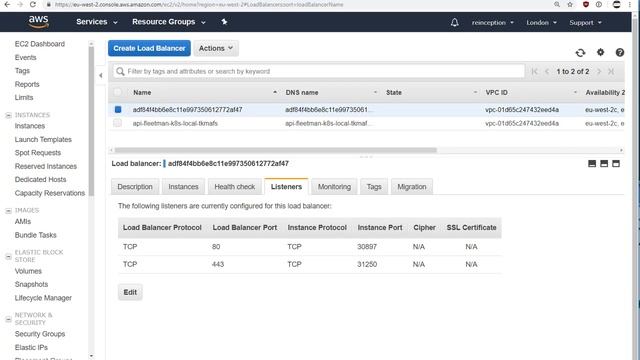Viewport: 640px width, 360px height.
Task: Open the reinception account dropdown
Action: tap(493, 22)
